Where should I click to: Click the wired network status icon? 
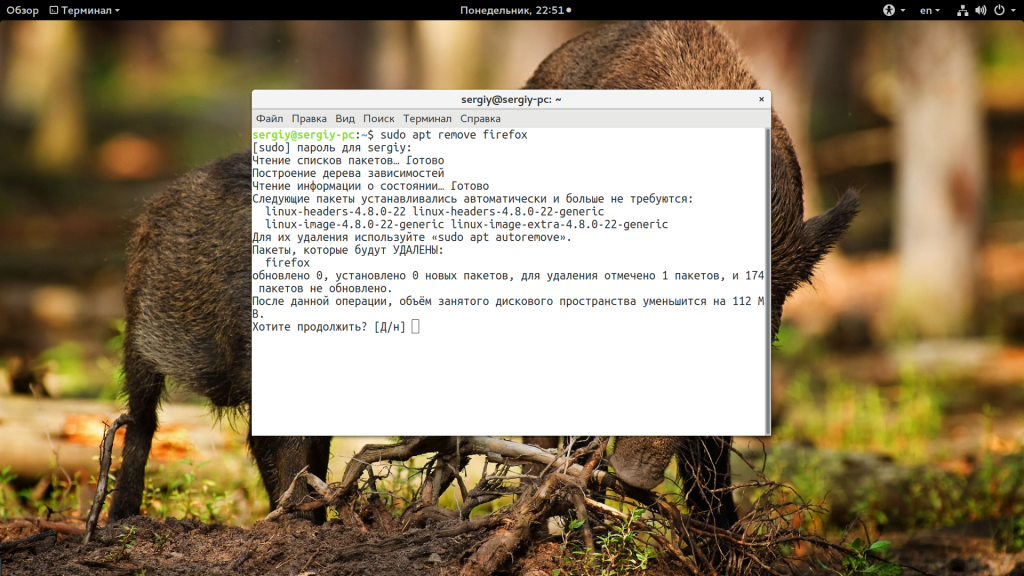962,10
